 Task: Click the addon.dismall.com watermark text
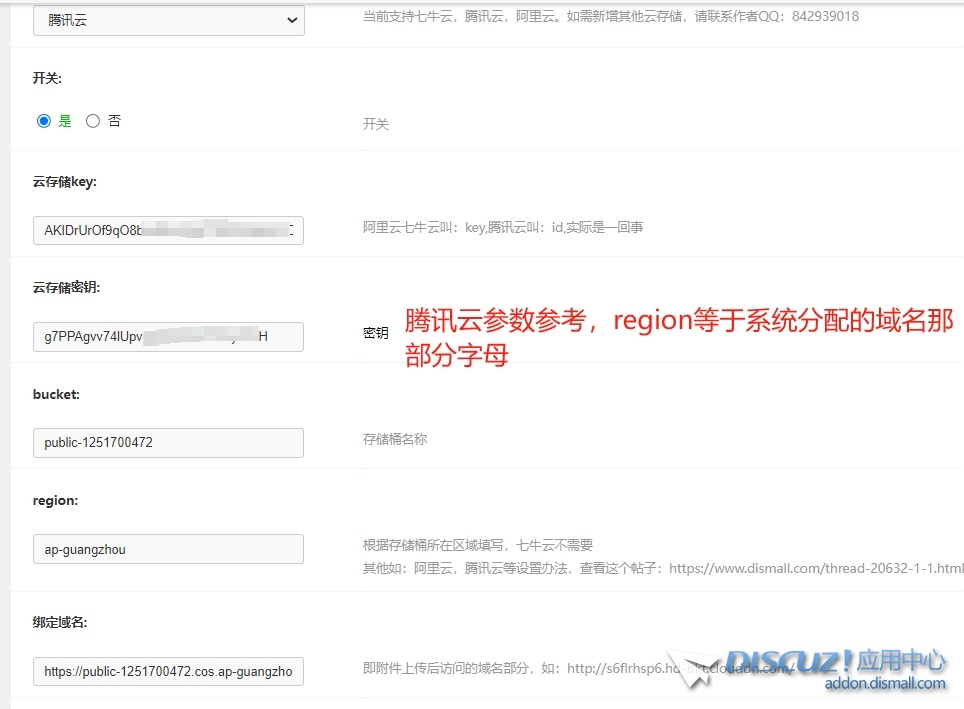tap(884, 684)
